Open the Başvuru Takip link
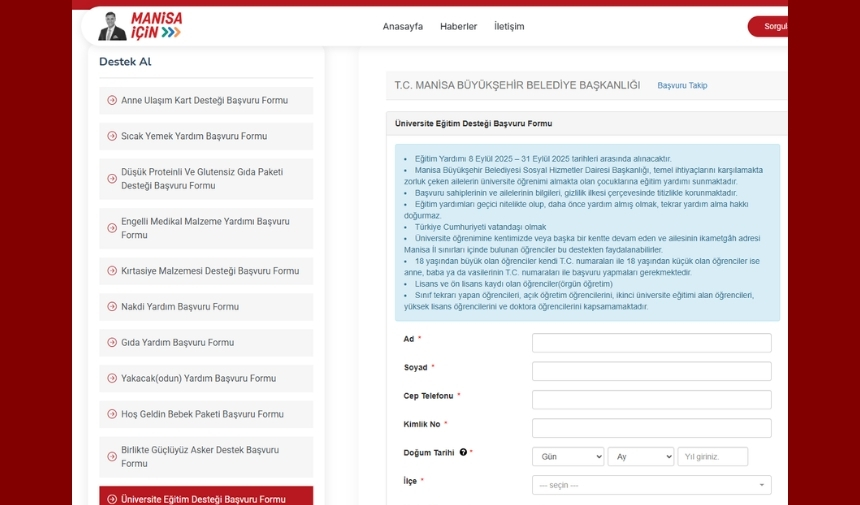The image size is (860, 505). point(682,86)
